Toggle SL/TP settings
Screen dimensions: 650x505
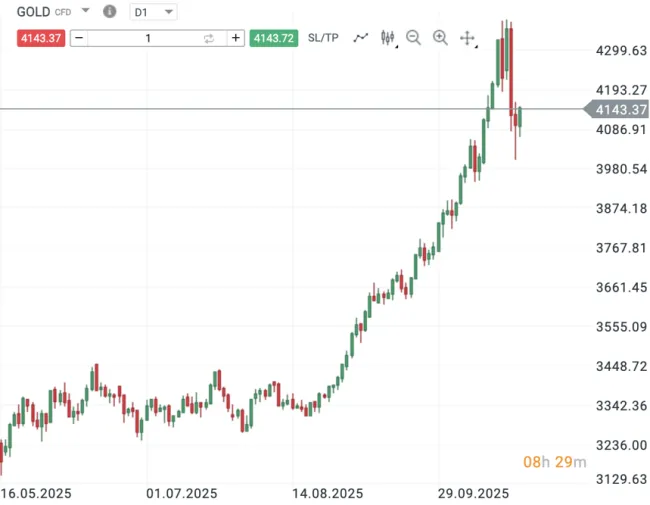coord(323,38)
